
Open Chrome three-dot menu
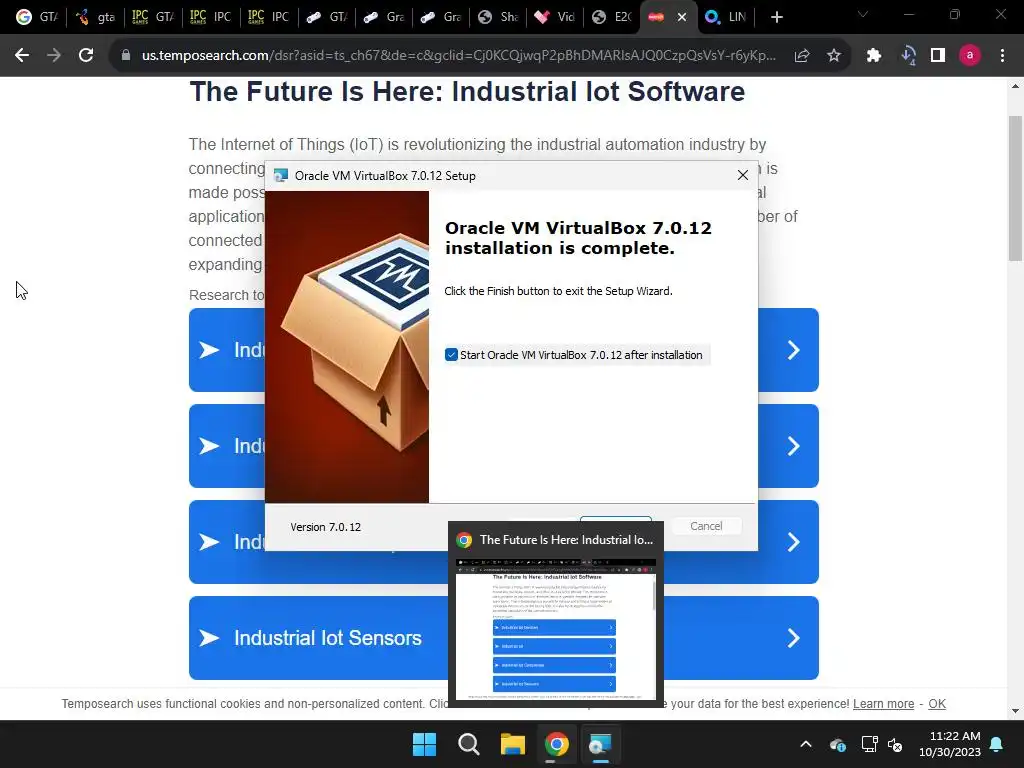point(1002,56)
